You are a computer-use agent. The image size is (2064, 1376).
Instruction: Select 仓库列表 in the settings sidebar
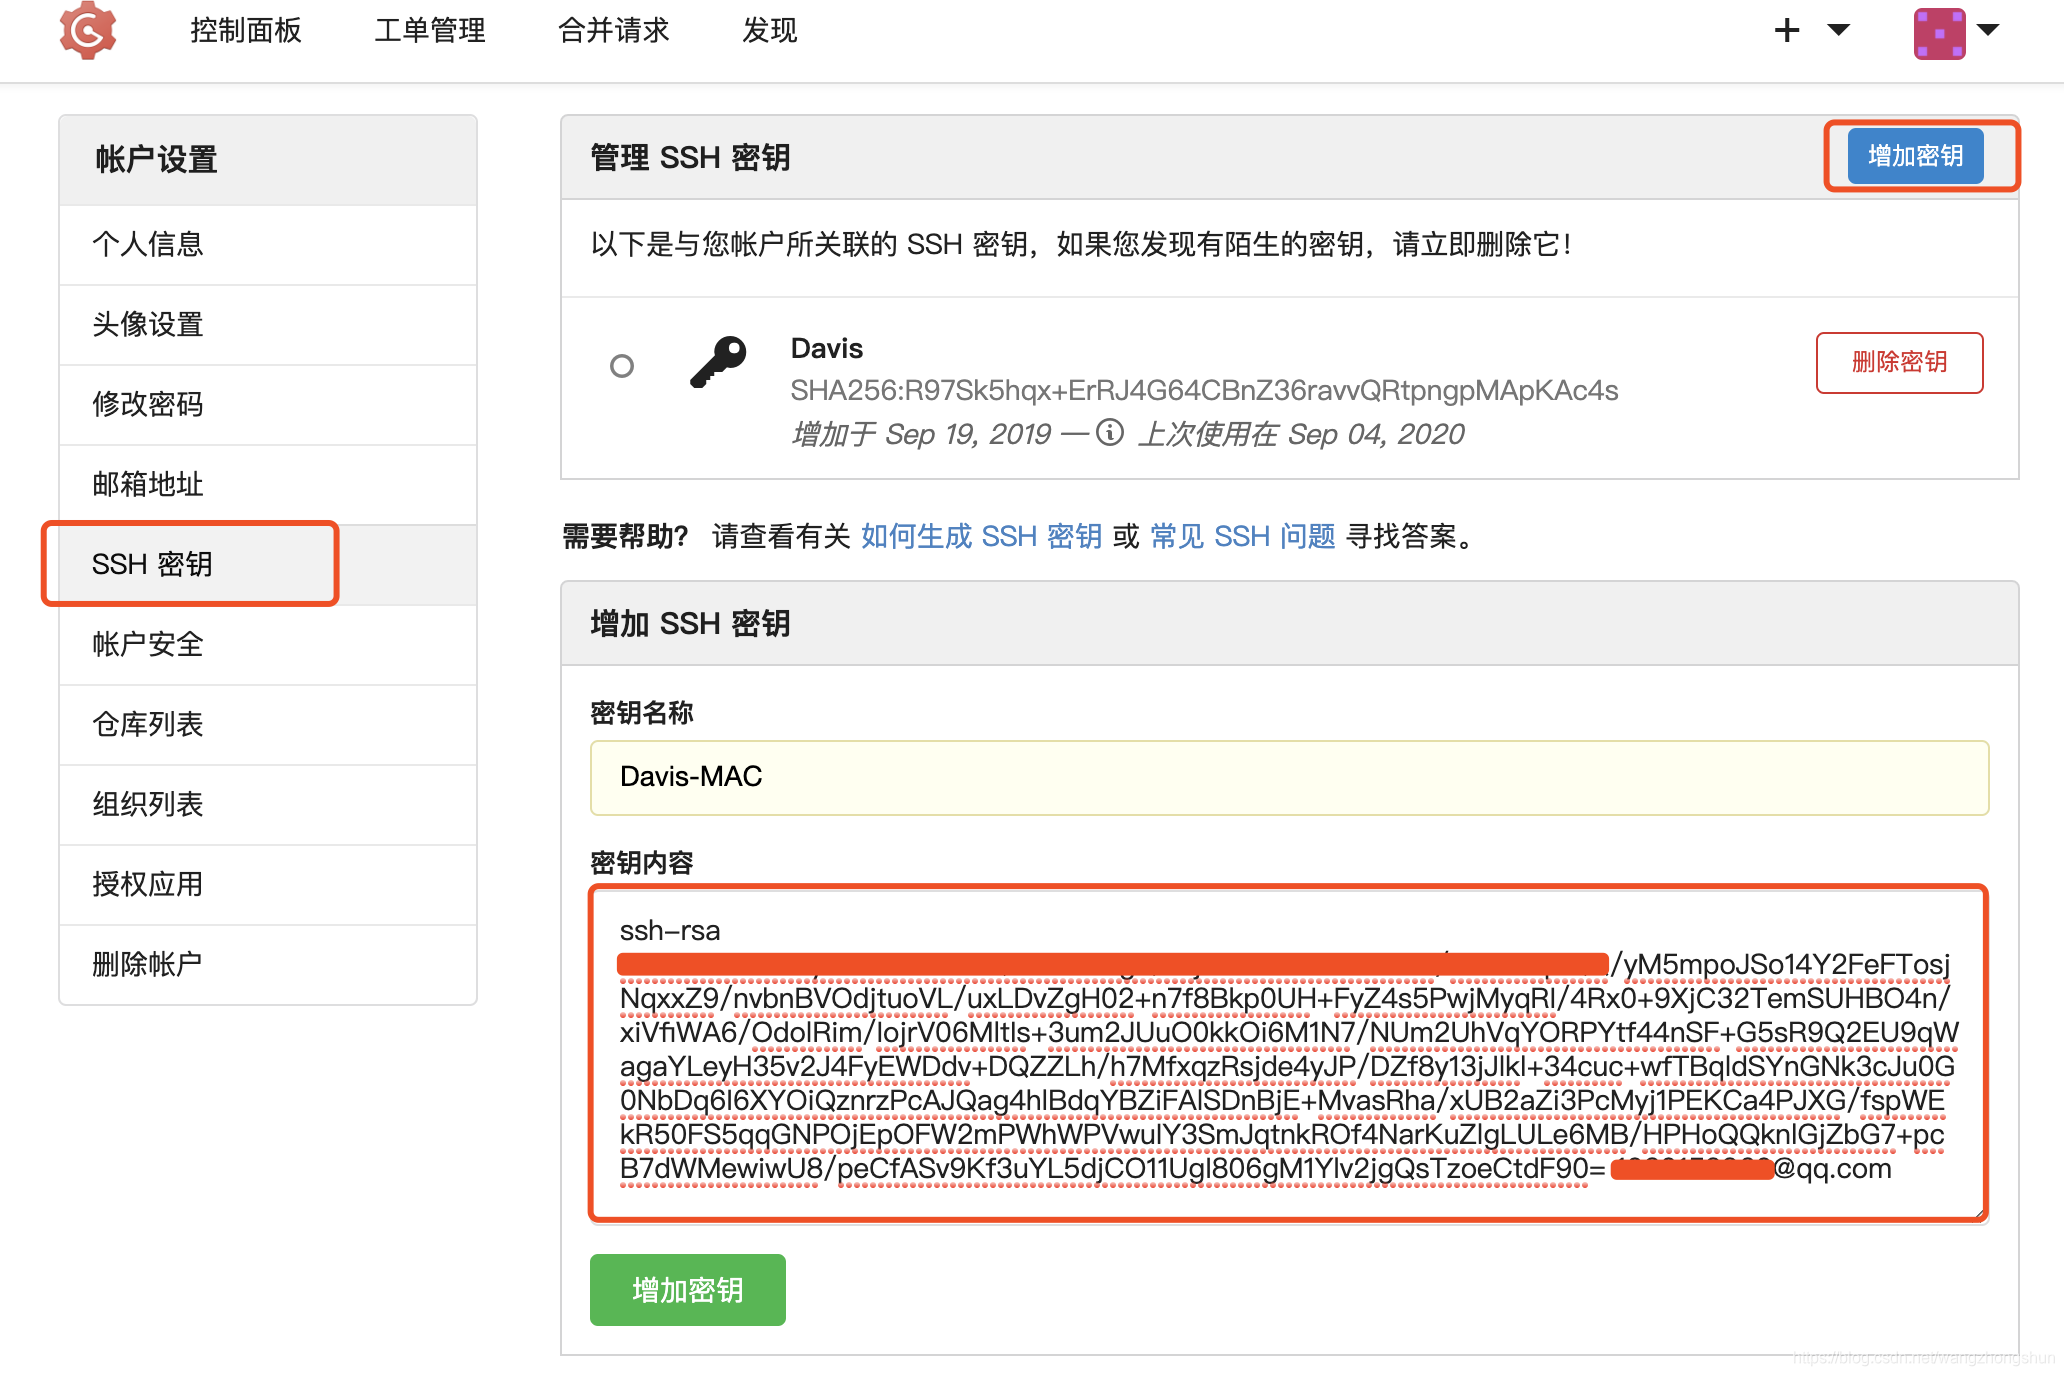pyautogui.click(x=146, y=724)
